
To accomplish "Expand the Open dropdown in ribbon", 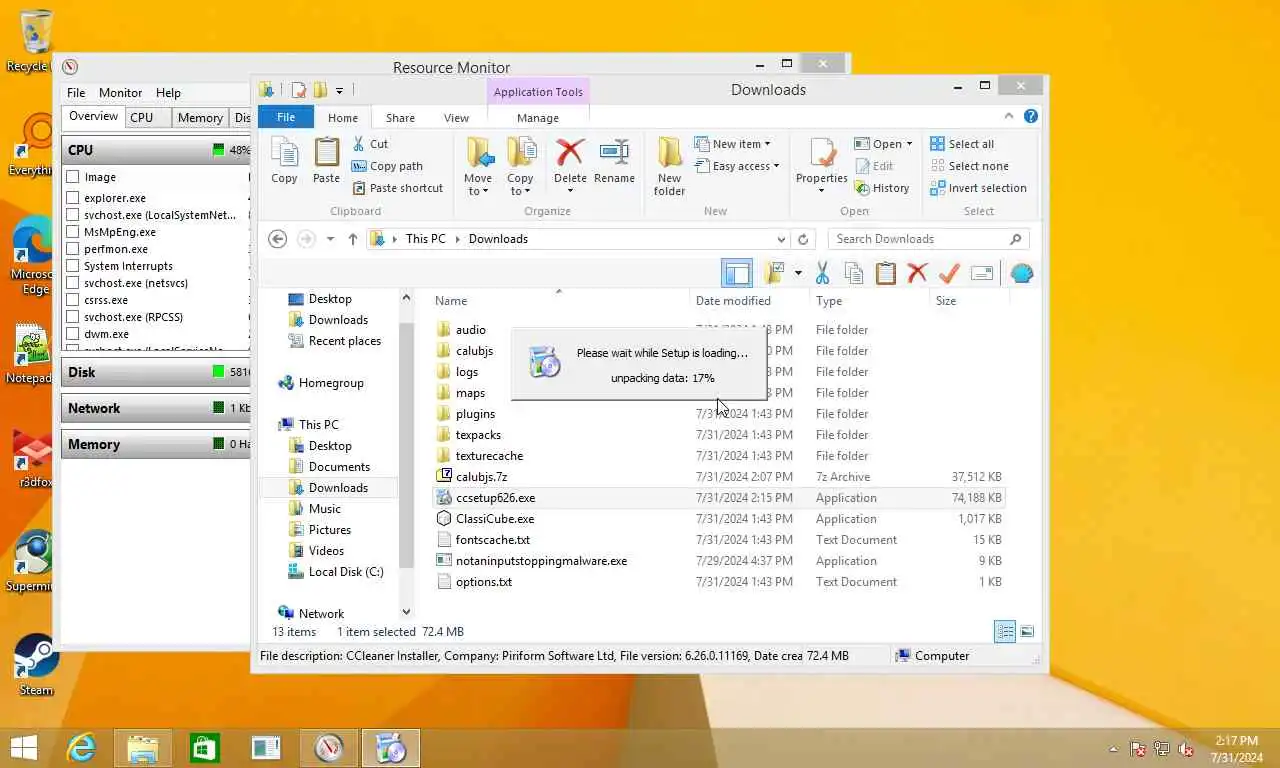I will pos(909,144).
